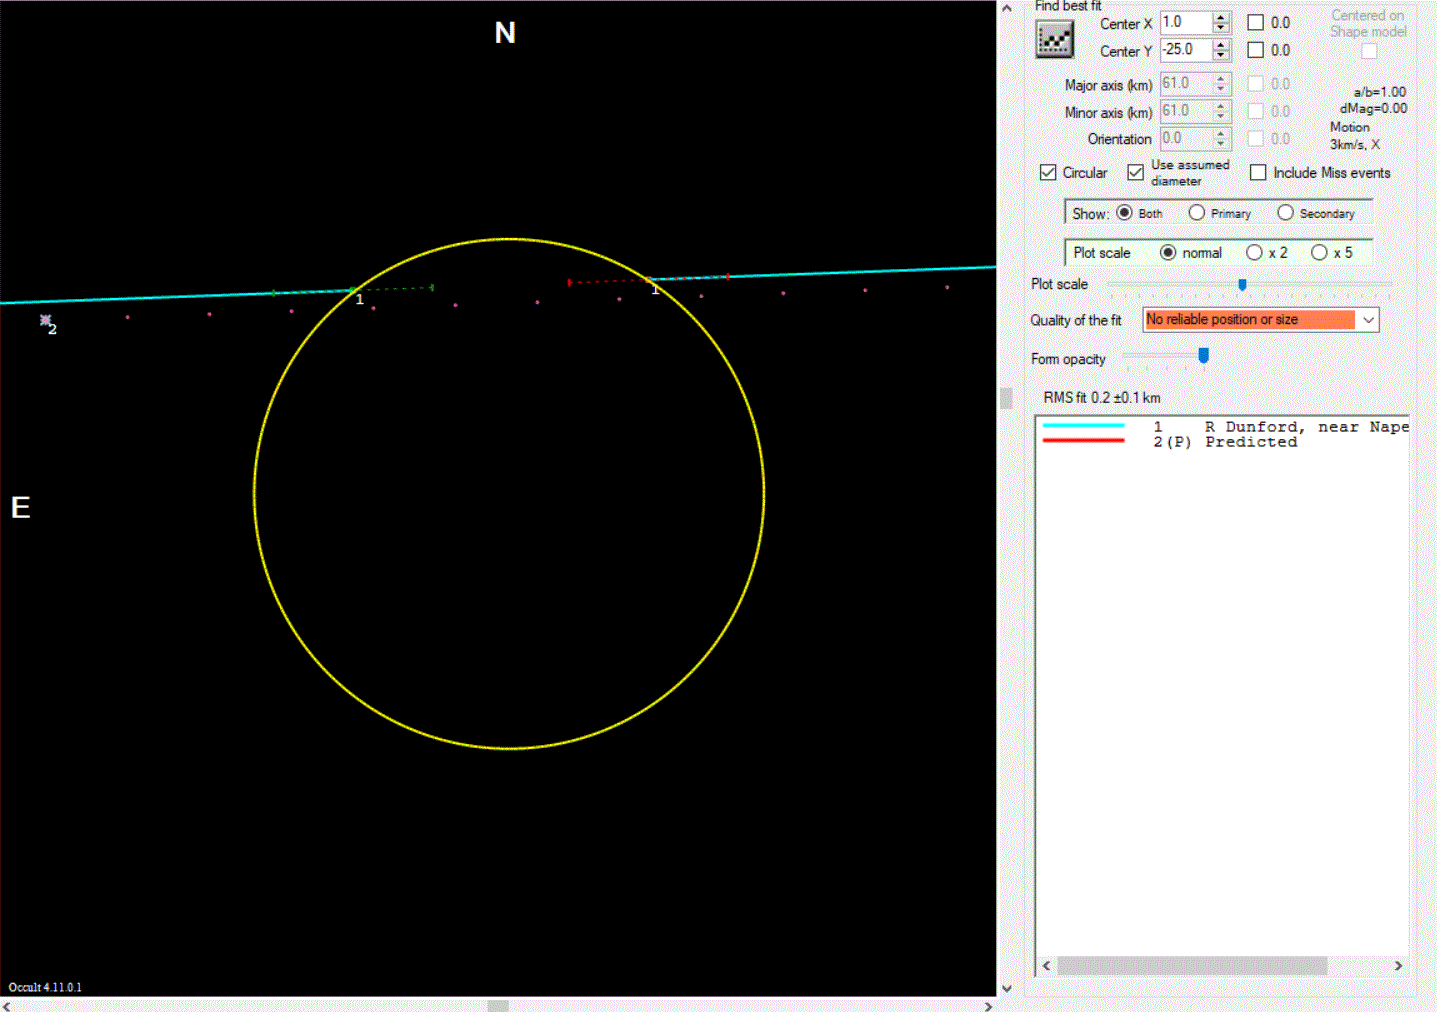Select the Both show option

1125,213
